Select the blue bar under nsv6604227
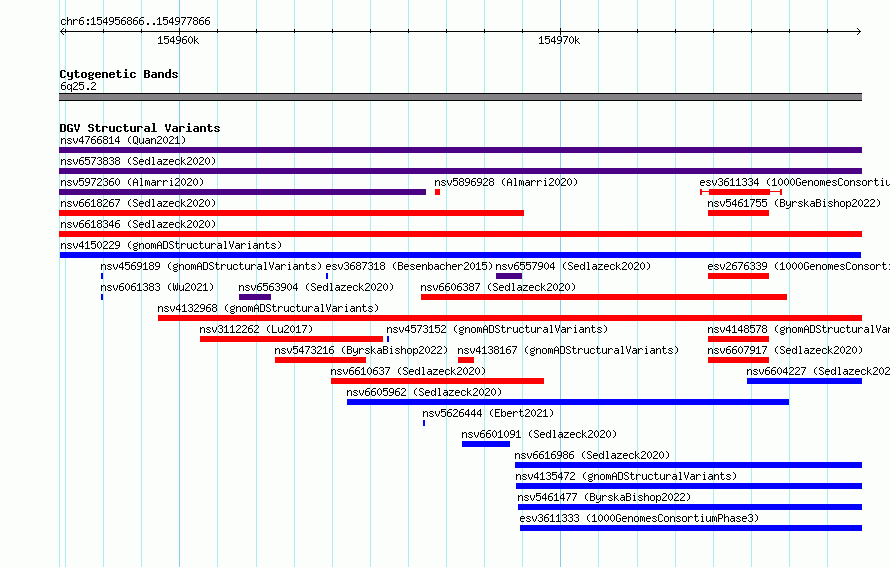 tap(804, 381)
